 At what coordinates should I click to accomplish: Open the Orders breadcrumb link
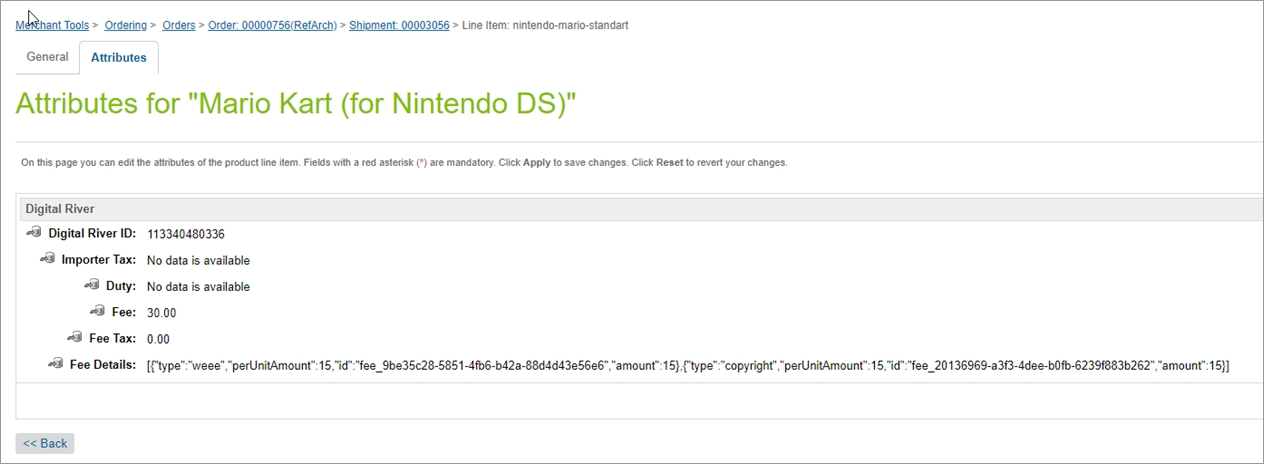[x=179, y=25]
